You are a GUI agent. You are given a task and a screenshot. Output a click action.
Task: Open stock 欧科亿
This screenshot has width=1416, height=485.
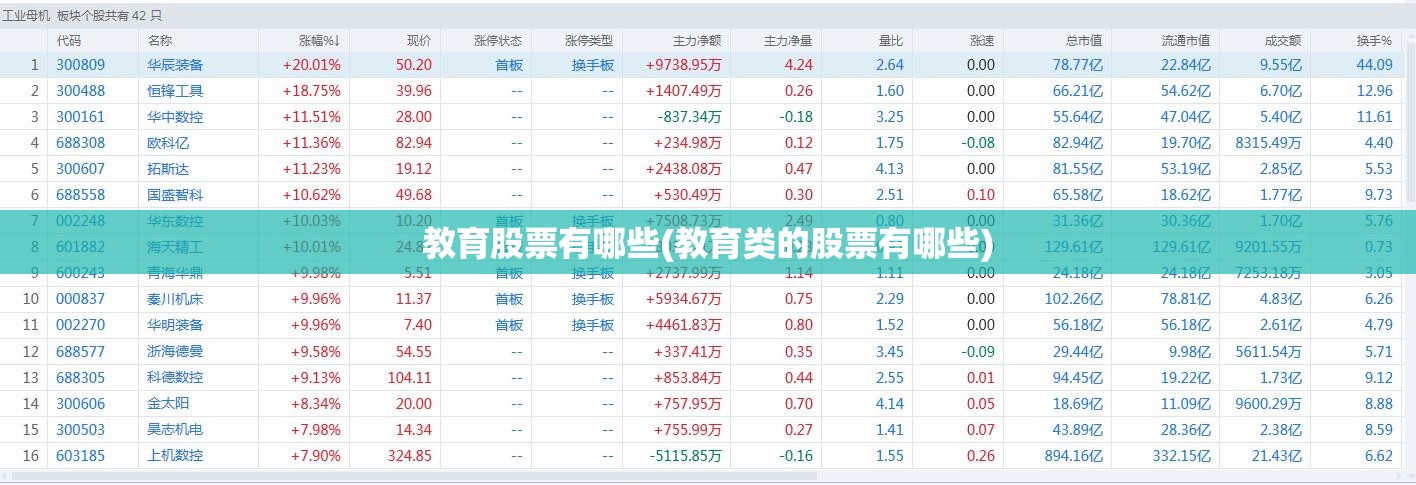(x=168, y=142)
